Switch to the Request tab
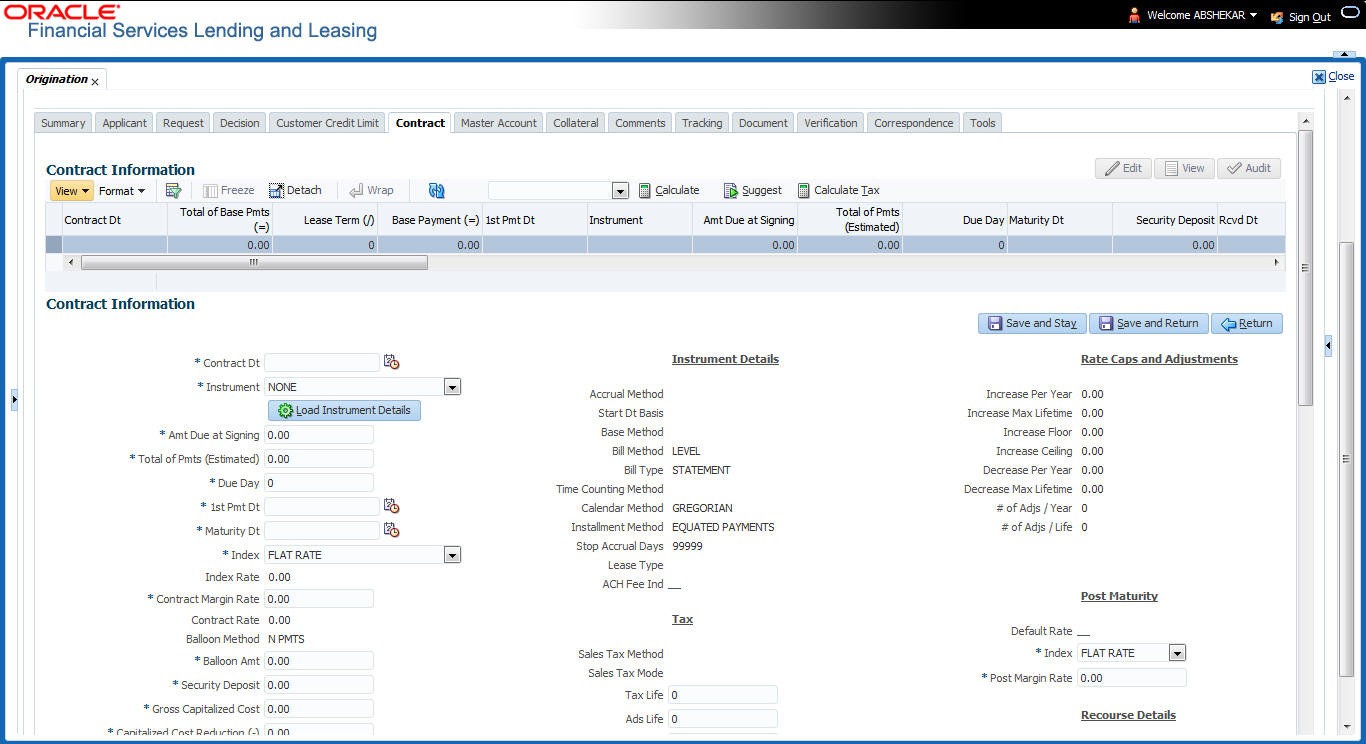Viewport: 1366px width, 744px height. click(x=183, y=123)
